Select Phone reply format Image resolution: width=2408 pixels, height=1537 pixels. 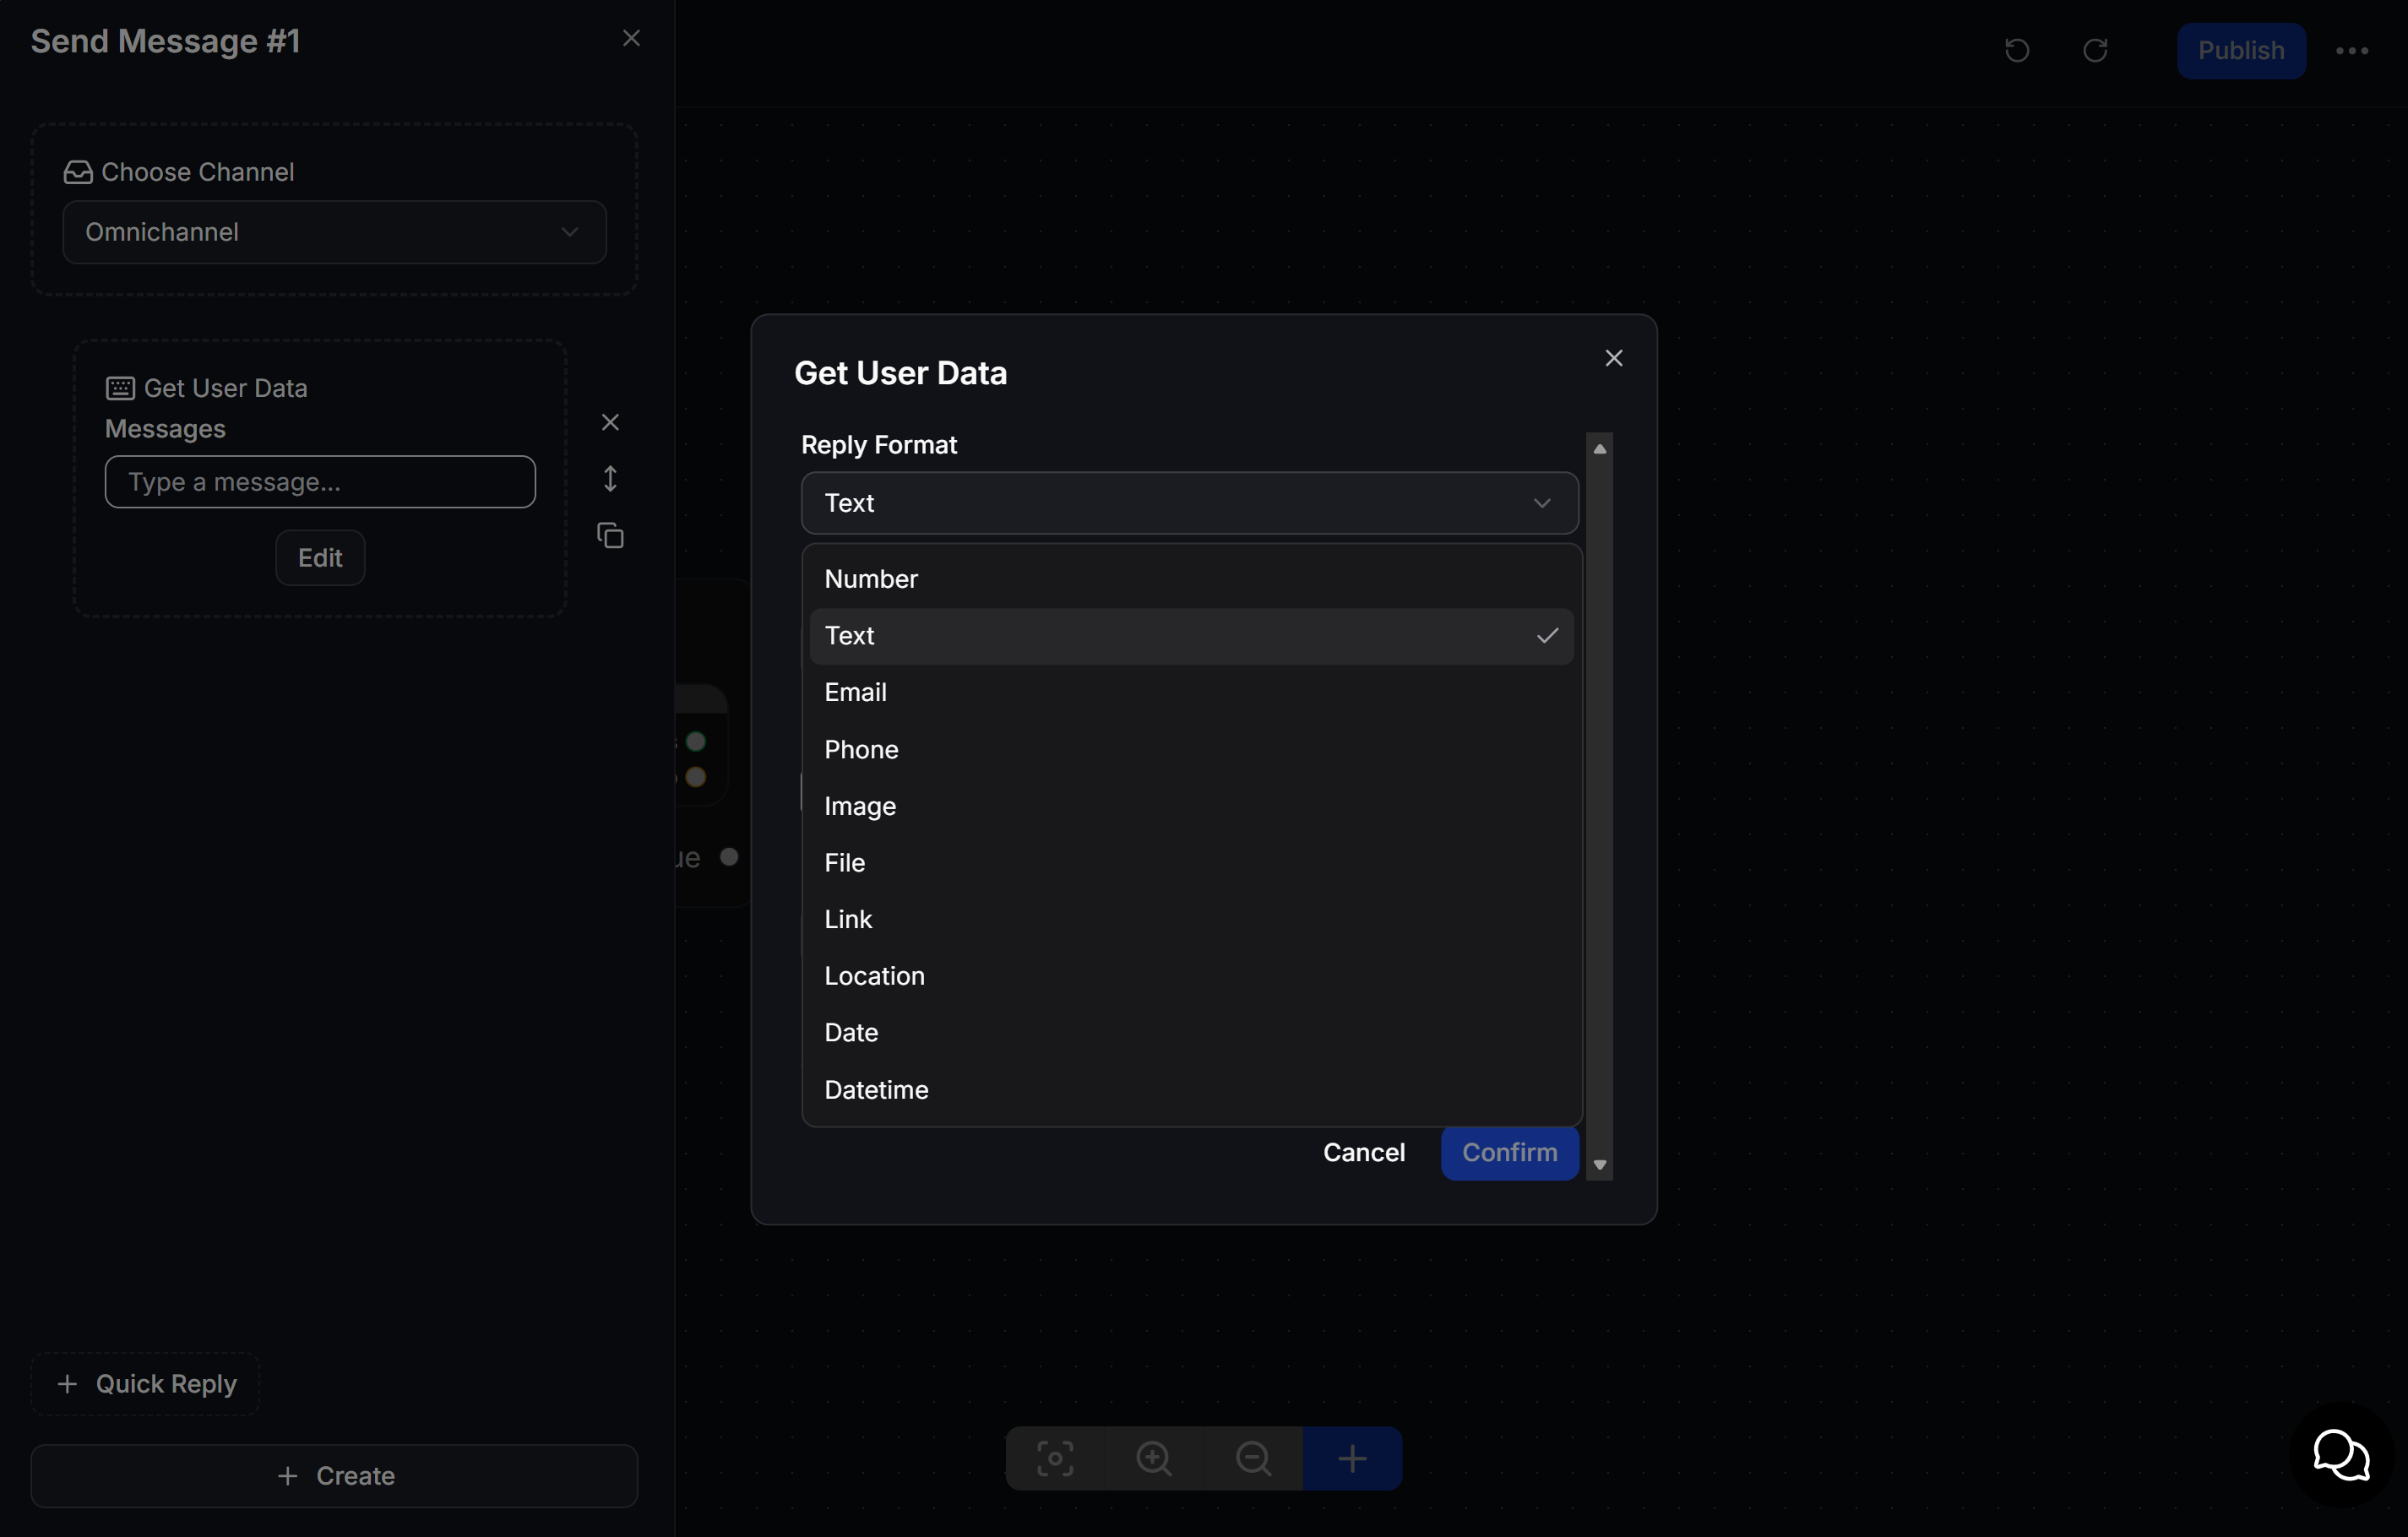[x=1191, y=749]
